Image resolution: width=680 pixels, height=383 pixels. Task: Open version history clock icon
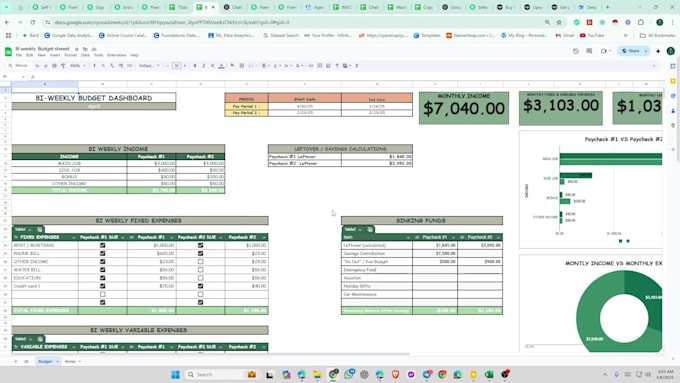(x=575, y=51)
